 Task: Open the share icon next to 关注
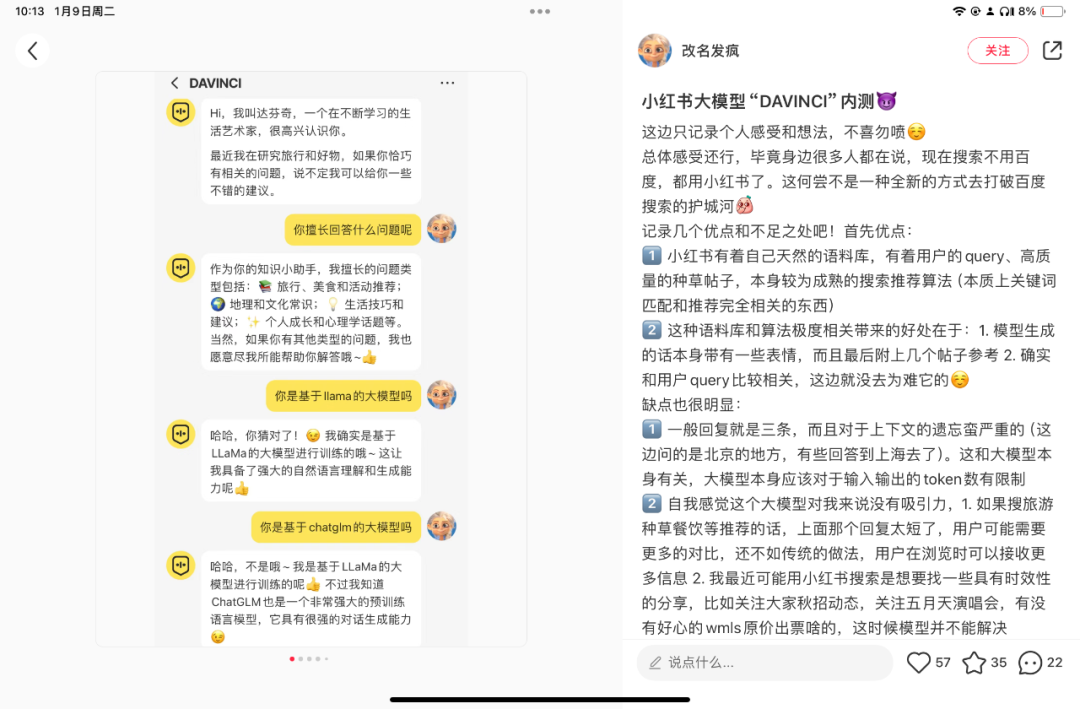(x=1052, y=50)
